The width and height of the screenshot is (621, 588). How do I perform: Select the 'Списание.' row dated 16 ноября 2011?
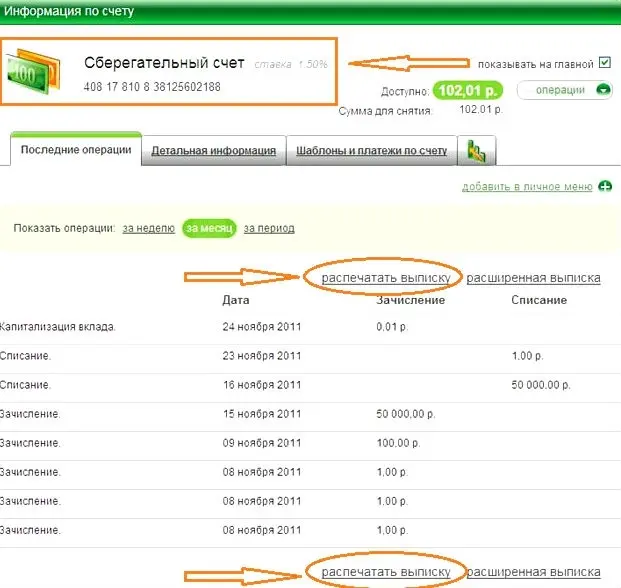pos(310,385)
